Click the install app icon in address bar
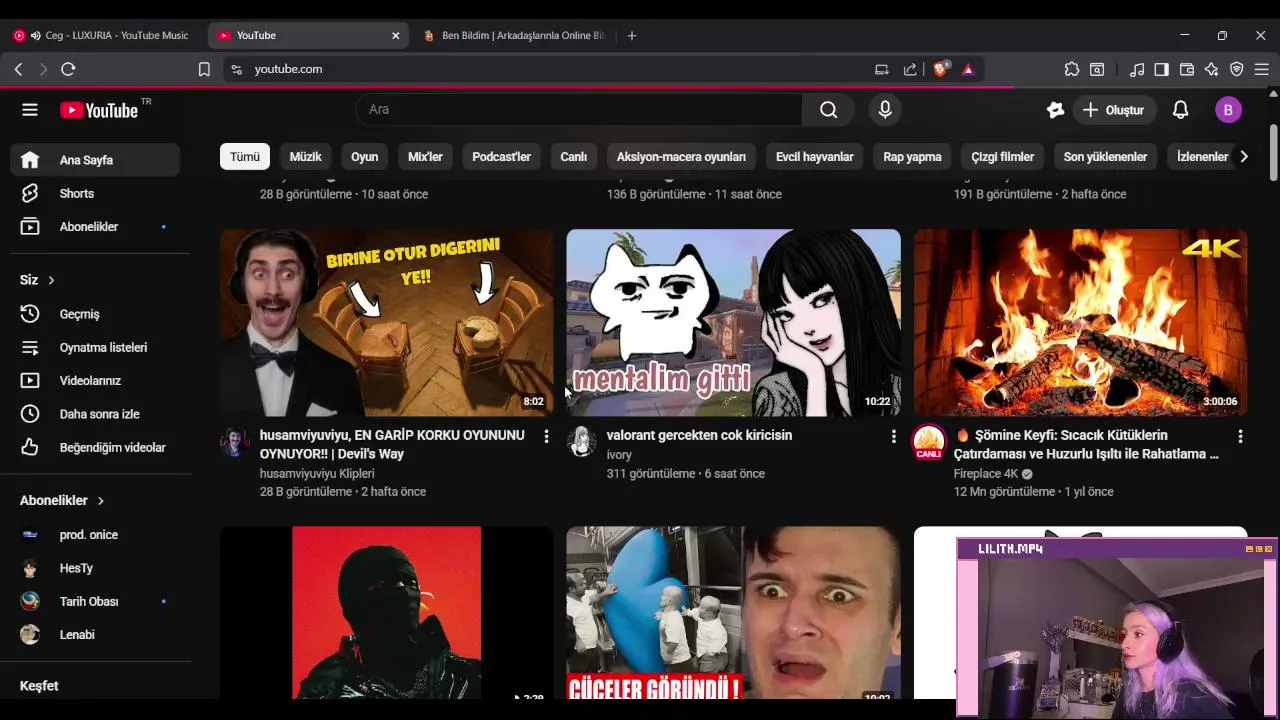1280x720 pixels. pos(881,69)
